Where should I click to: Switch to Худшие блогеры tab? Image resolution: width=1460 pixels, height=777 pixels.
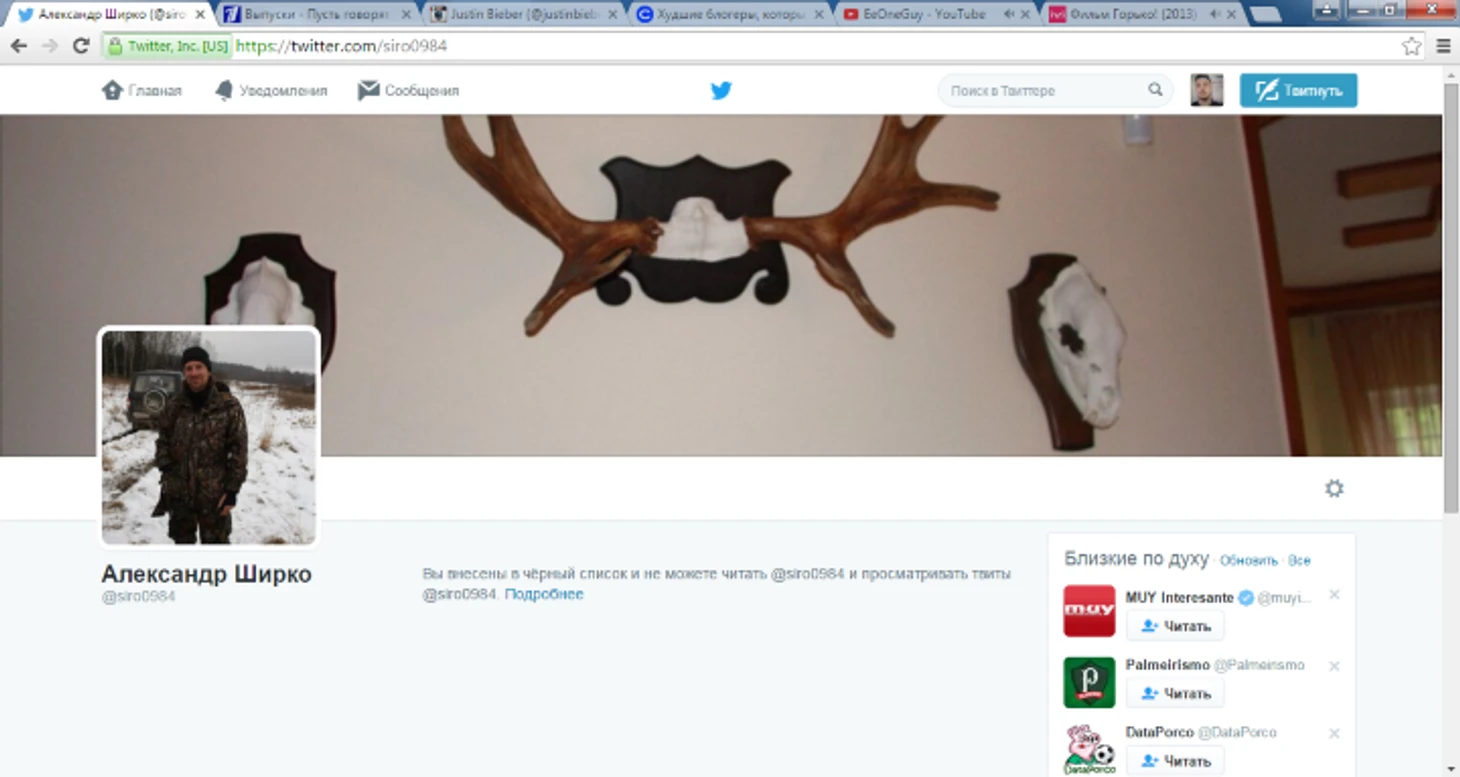tap(733, 15)
